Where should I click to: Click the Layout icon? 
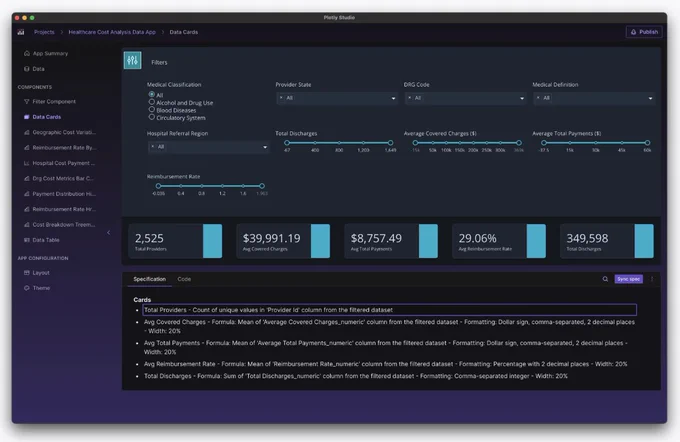[x=26, y=273]
